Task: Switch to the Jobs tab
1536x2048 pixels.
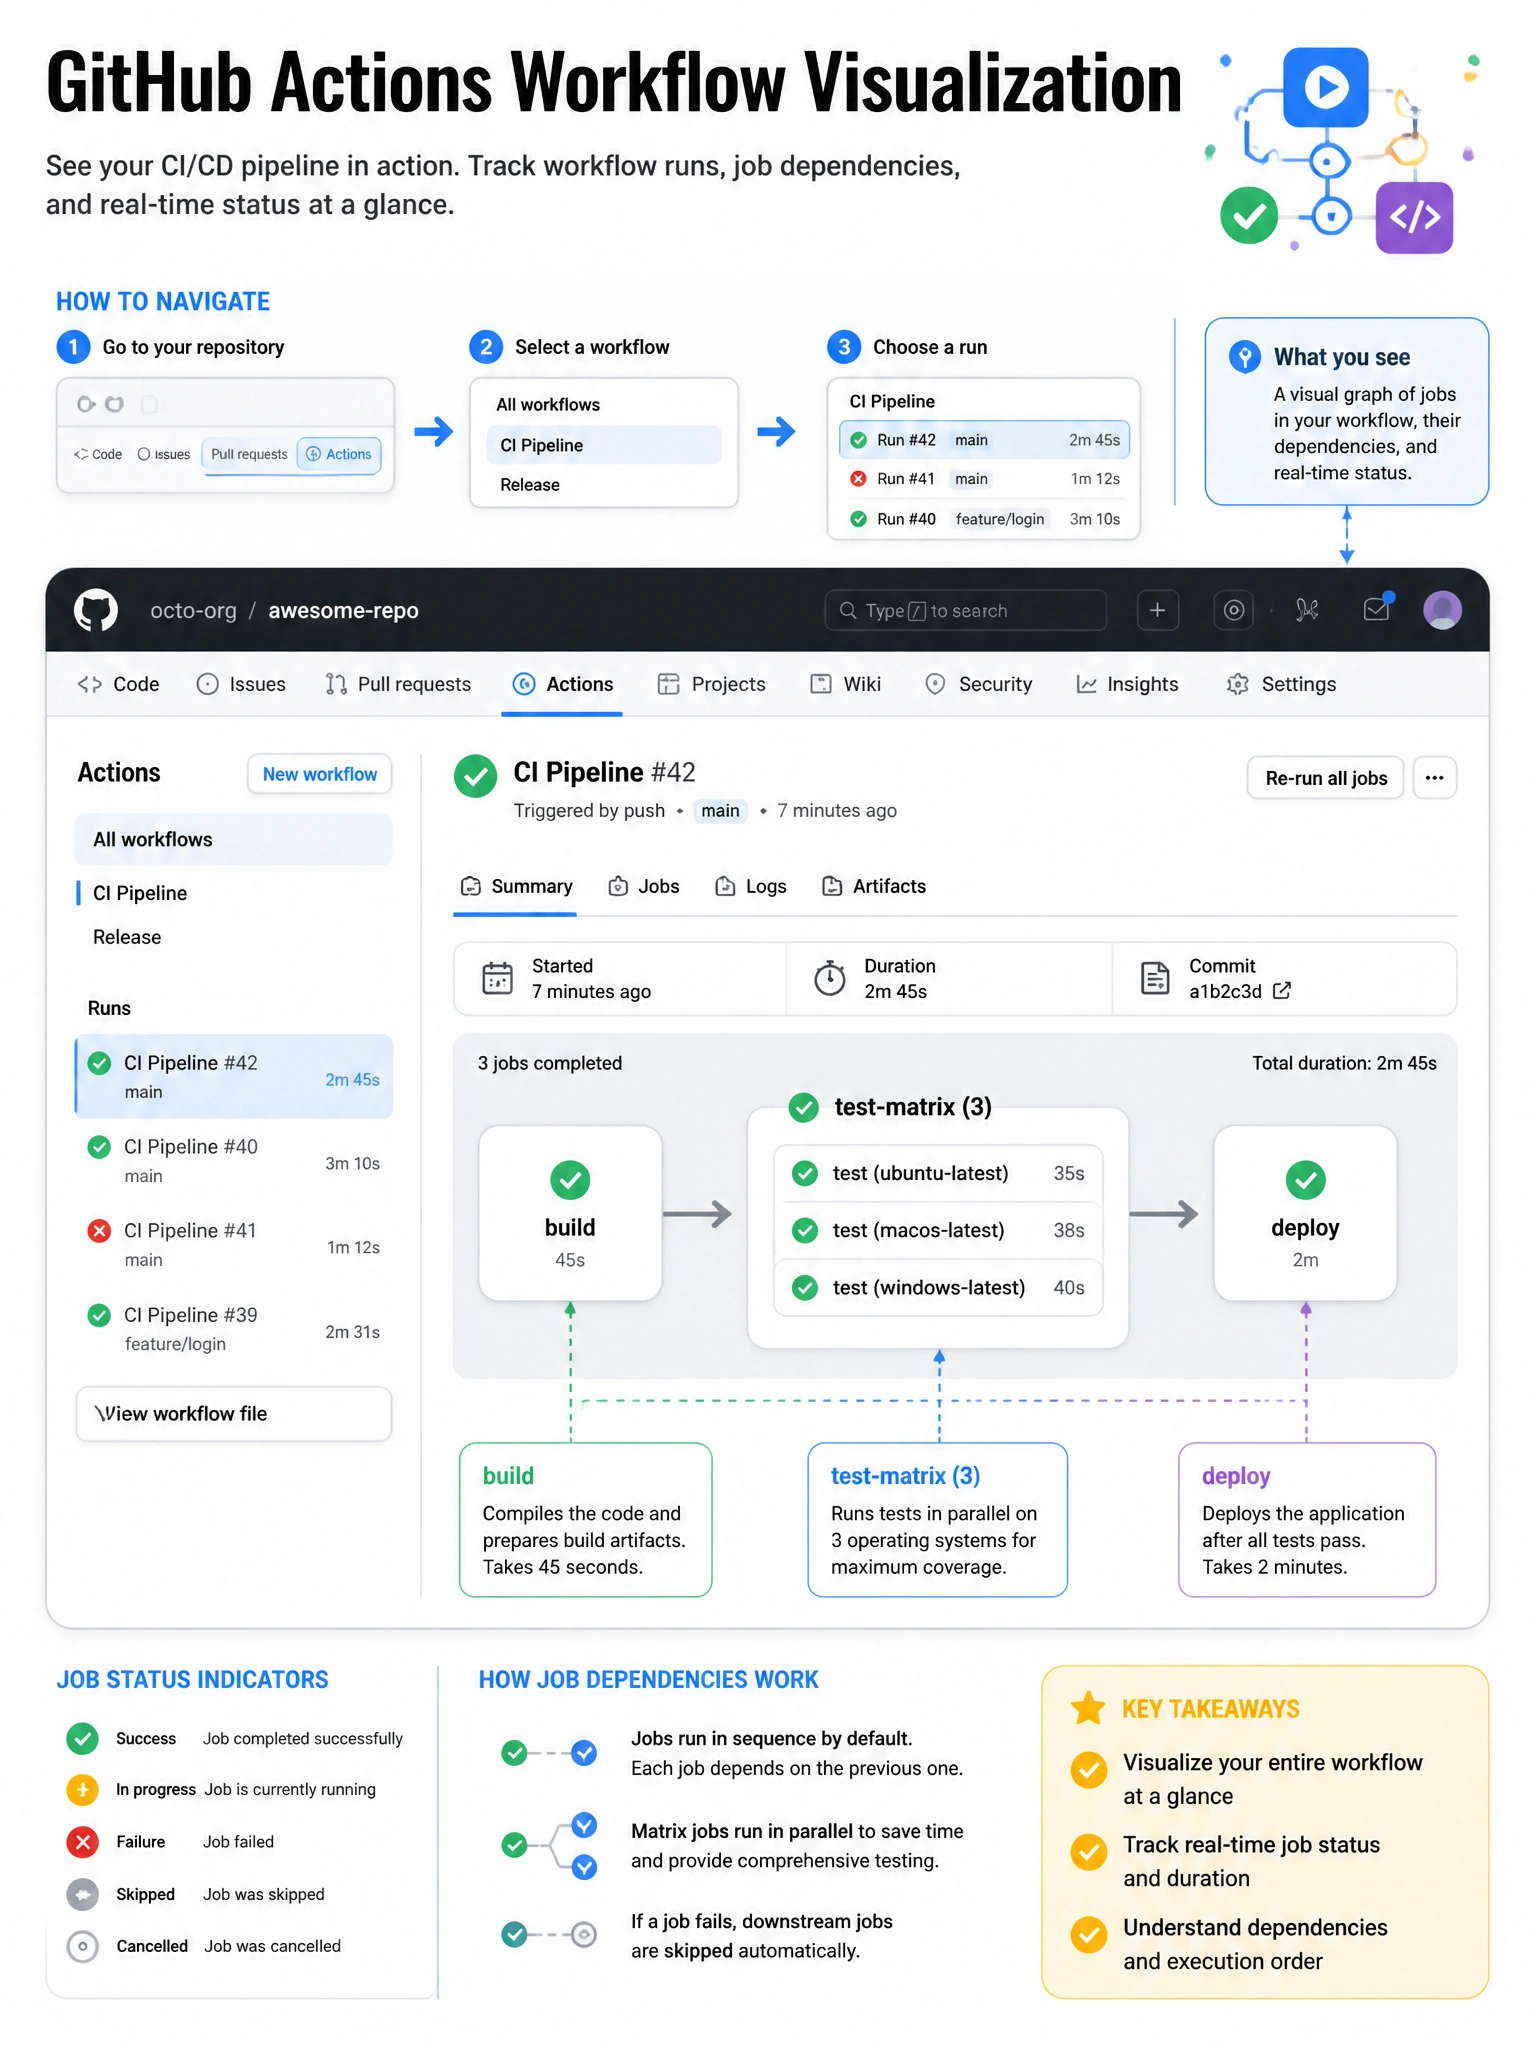Action: coord(644,886)
